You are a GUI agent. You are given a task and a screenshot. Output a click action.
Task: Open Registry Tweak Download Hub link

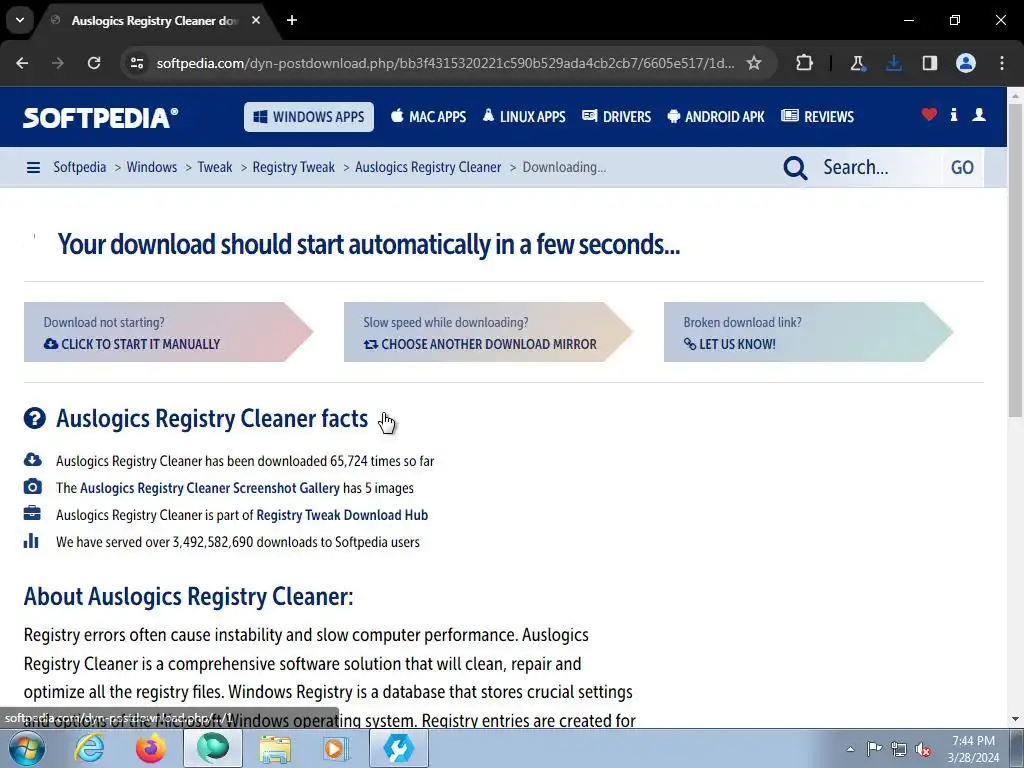pyautogui.click(x=342, y=515)
